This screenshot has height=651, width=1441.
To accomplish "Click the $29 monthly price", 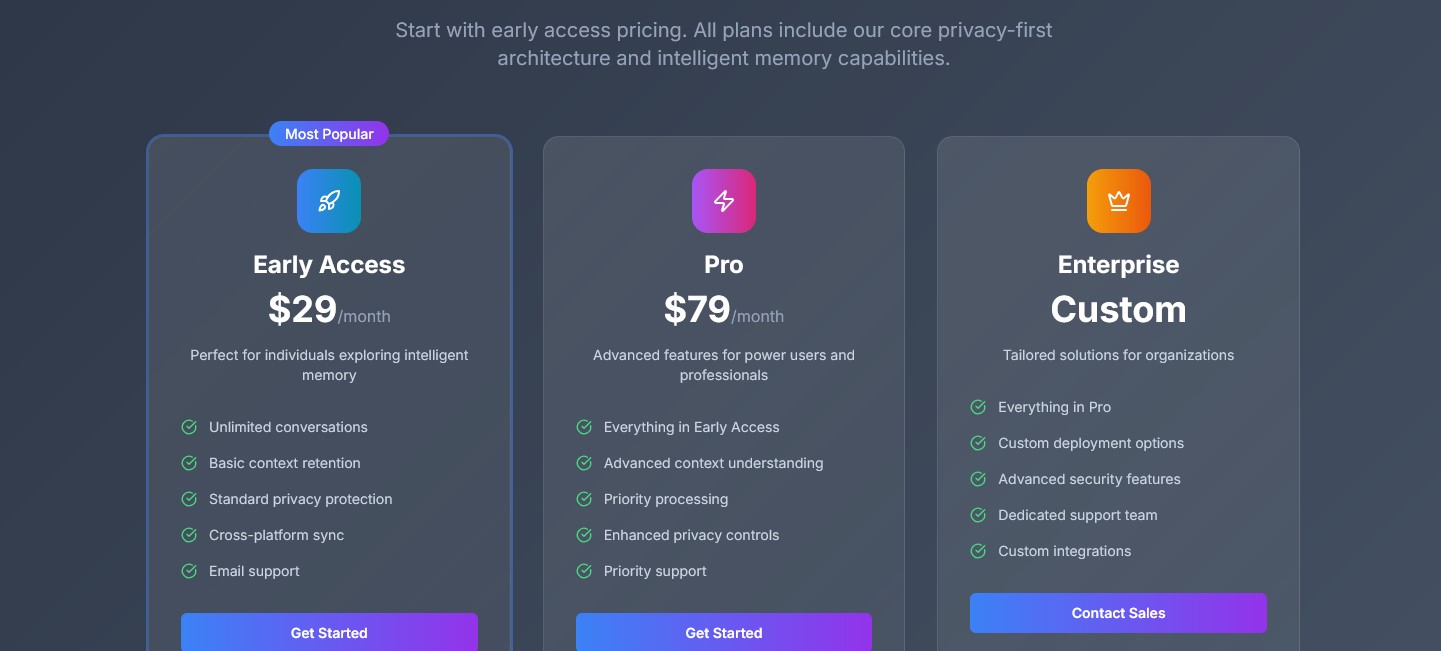I will (304, 310).
